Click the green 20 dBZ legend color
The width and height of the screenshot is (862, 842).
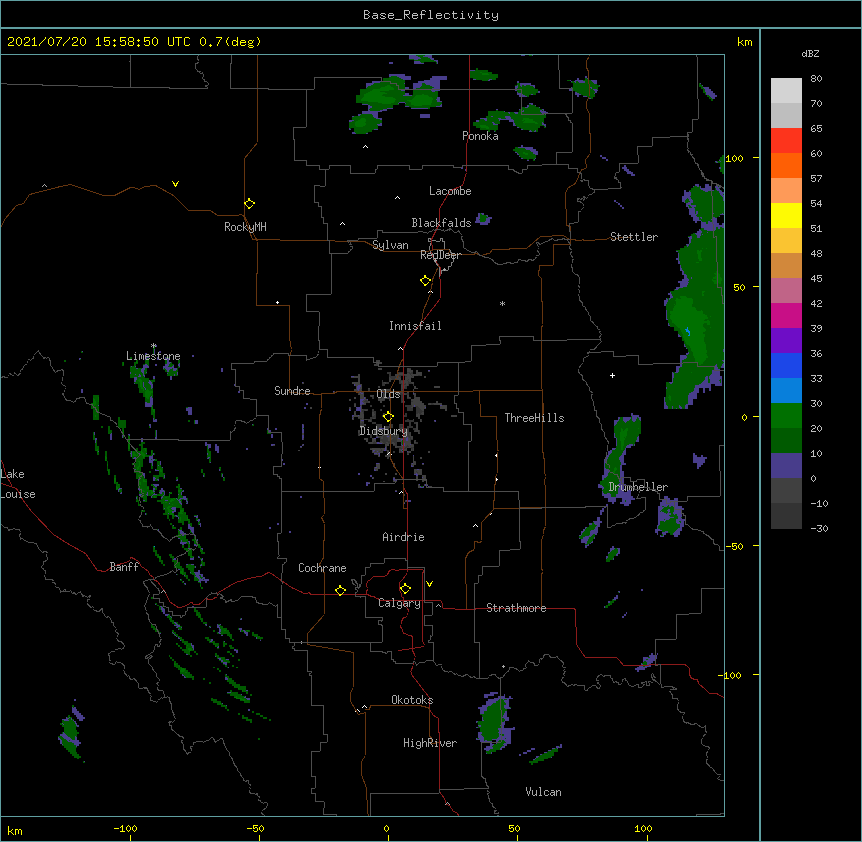786,416
